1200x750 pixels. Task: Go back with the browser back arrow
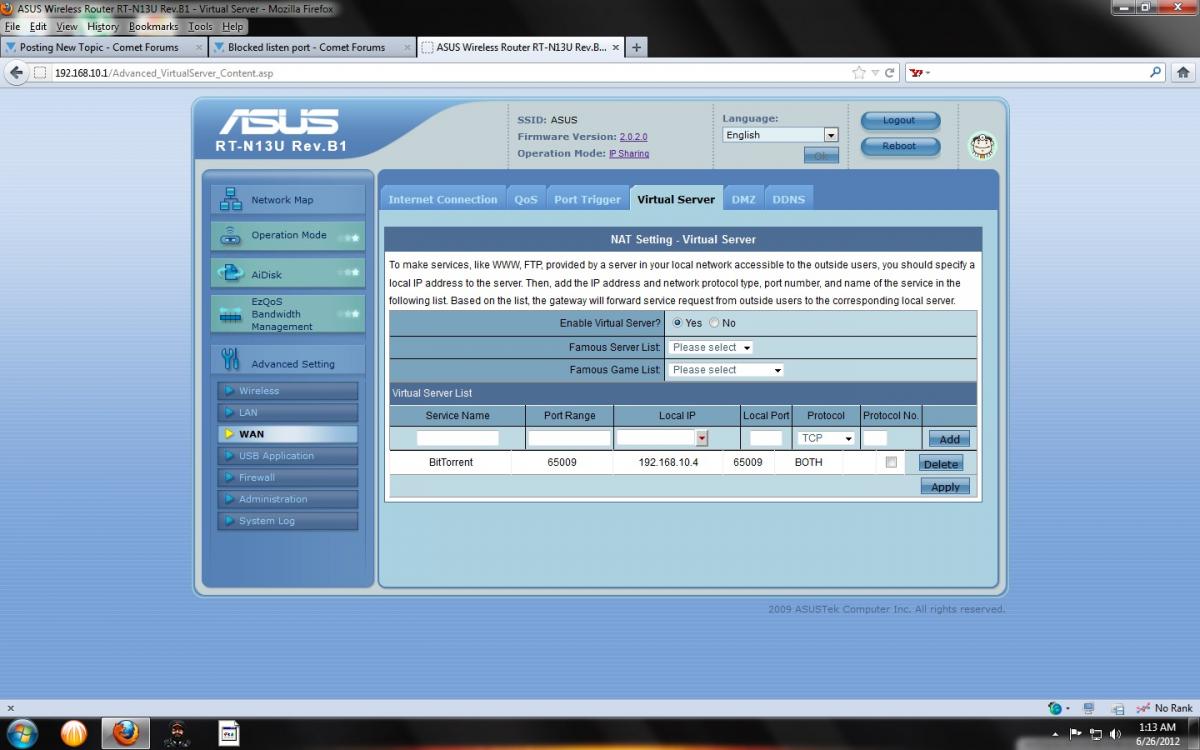tap(16, 72)
